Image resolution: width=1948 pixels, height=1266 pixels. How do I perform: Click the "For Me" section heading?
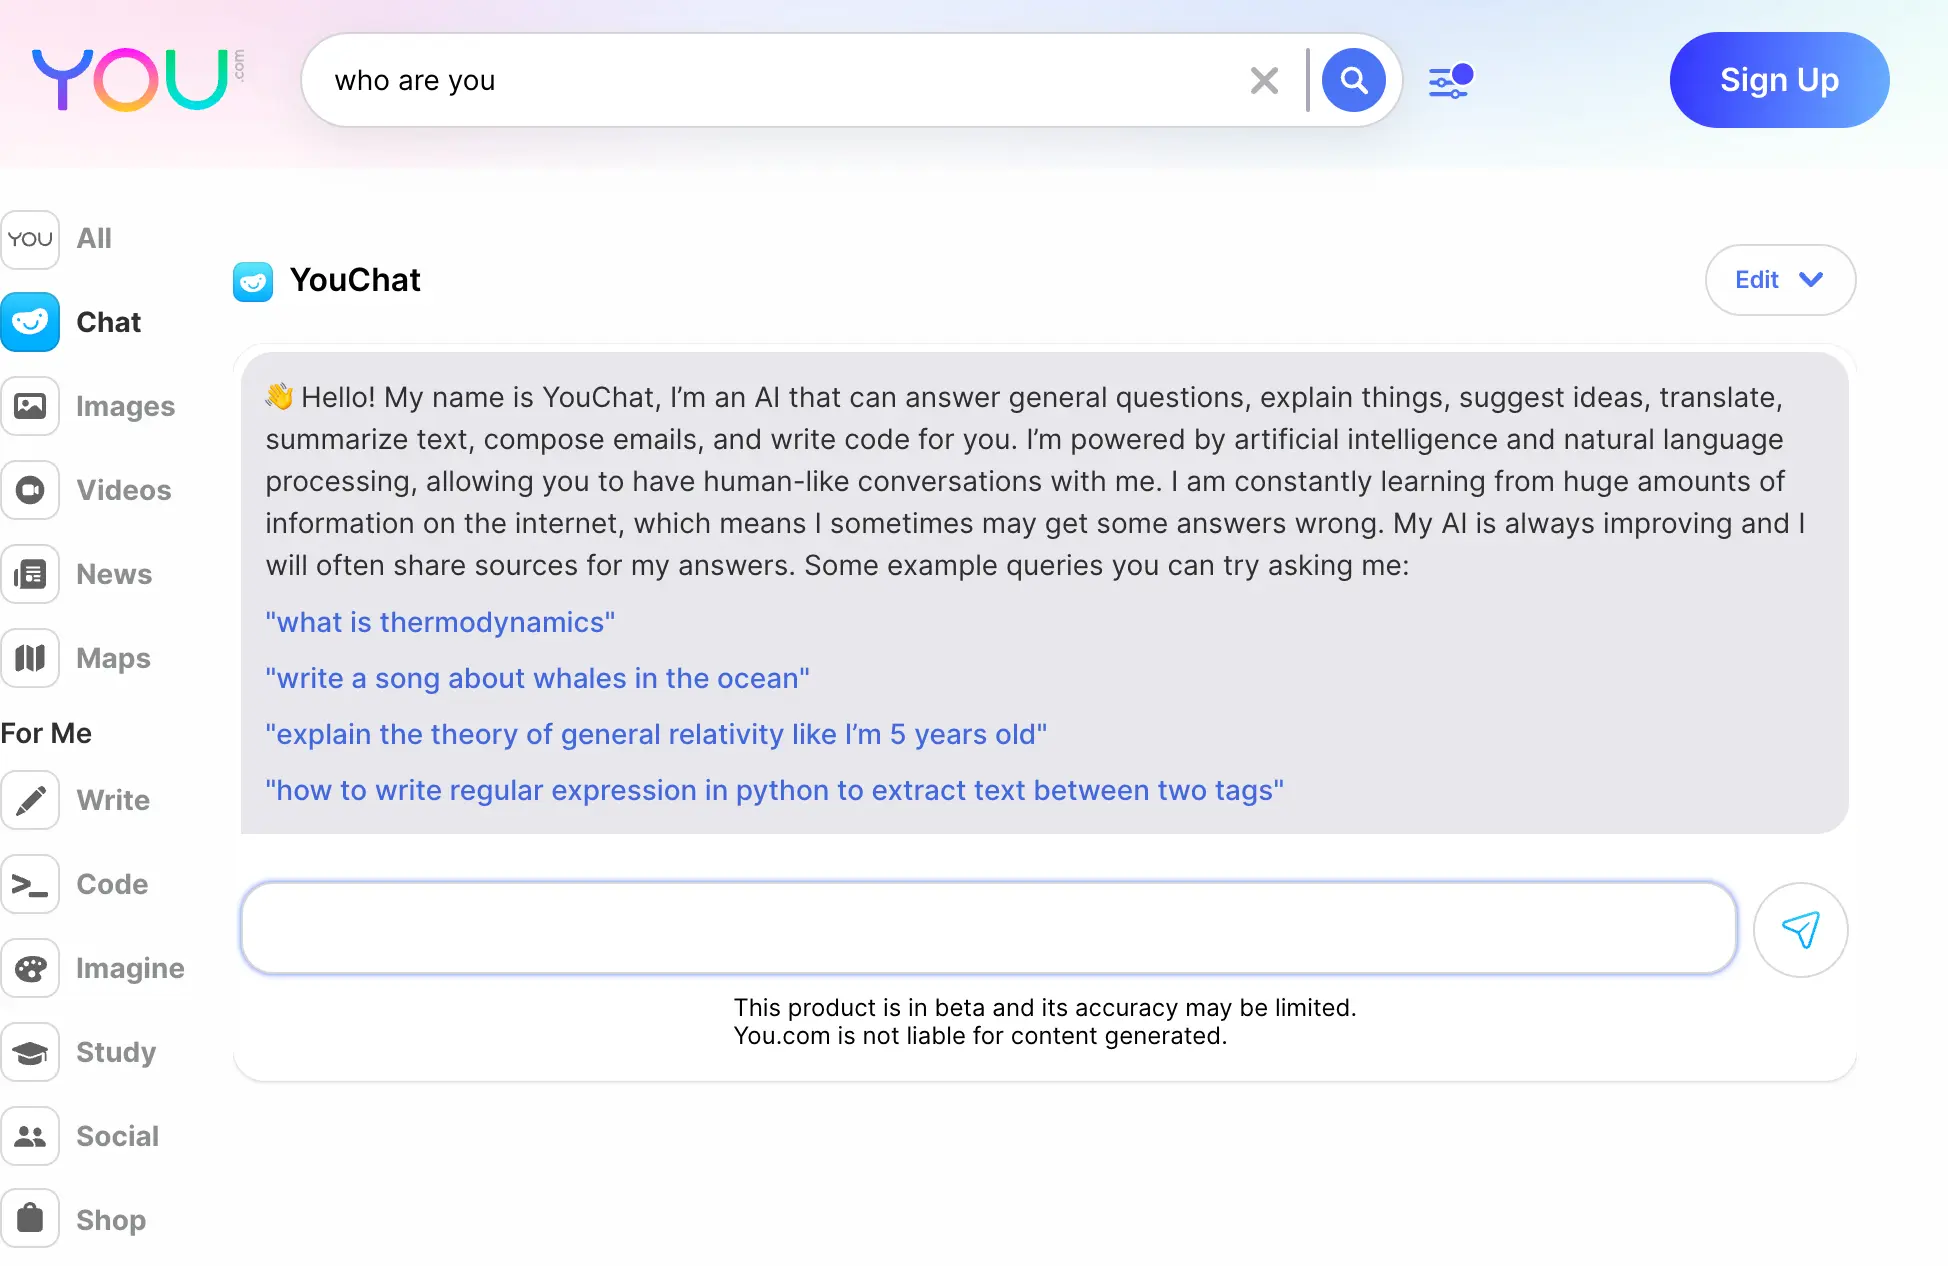(46, 733)
